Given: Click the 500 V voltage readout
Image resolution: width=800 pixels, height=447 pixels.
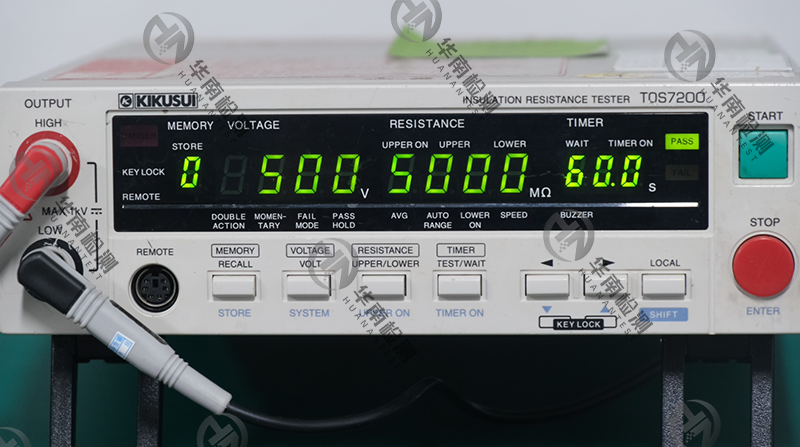Looking at the screenshot, I should tap(311, 174).
